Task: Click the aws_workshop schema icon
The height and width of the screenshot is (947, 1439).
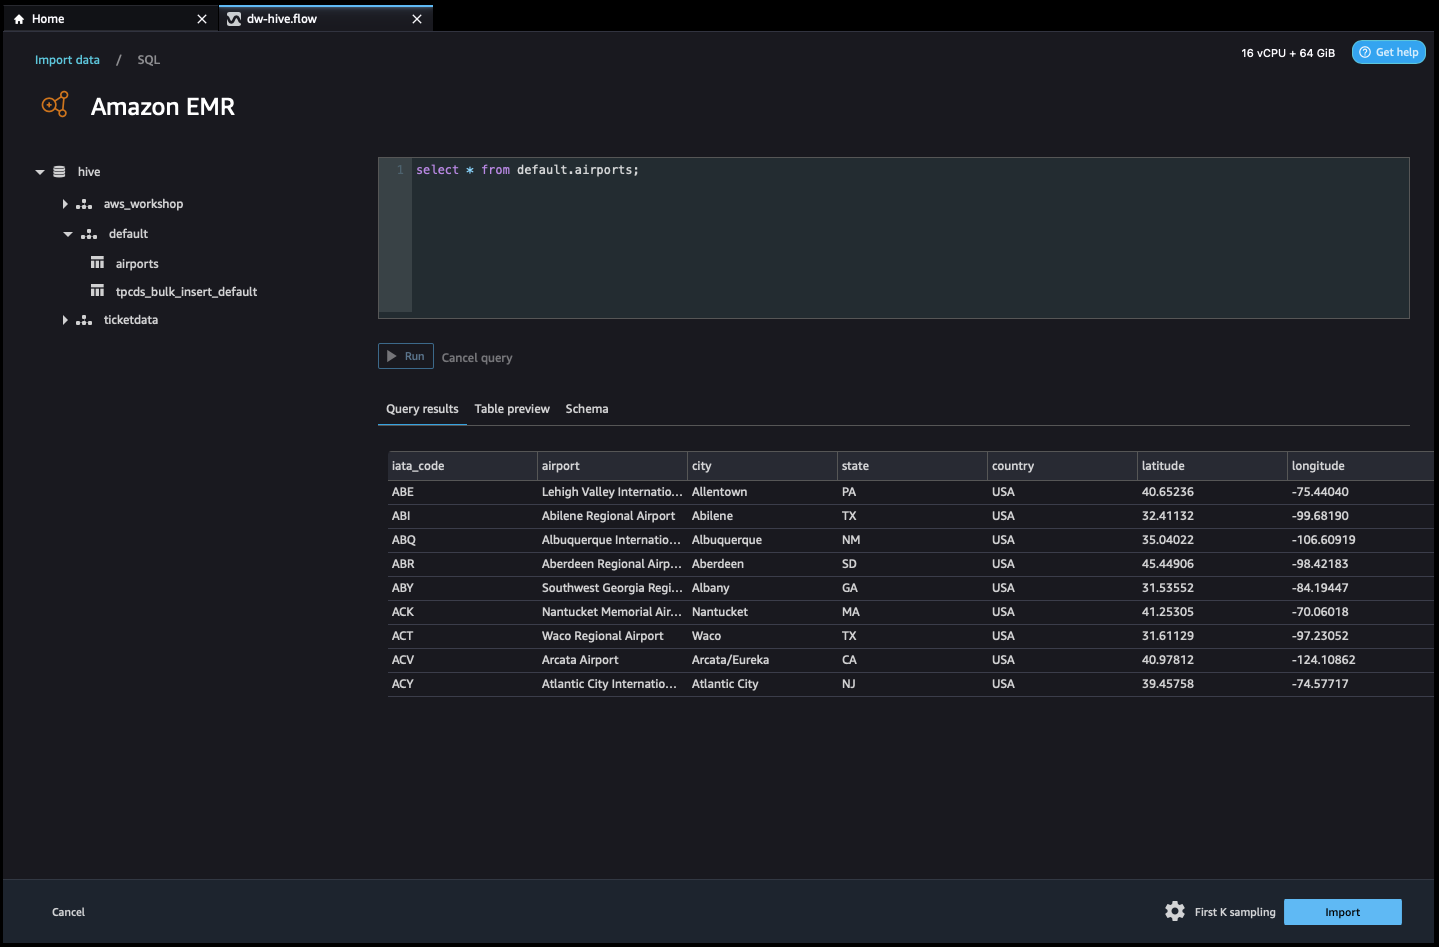Action: (84, 204)
